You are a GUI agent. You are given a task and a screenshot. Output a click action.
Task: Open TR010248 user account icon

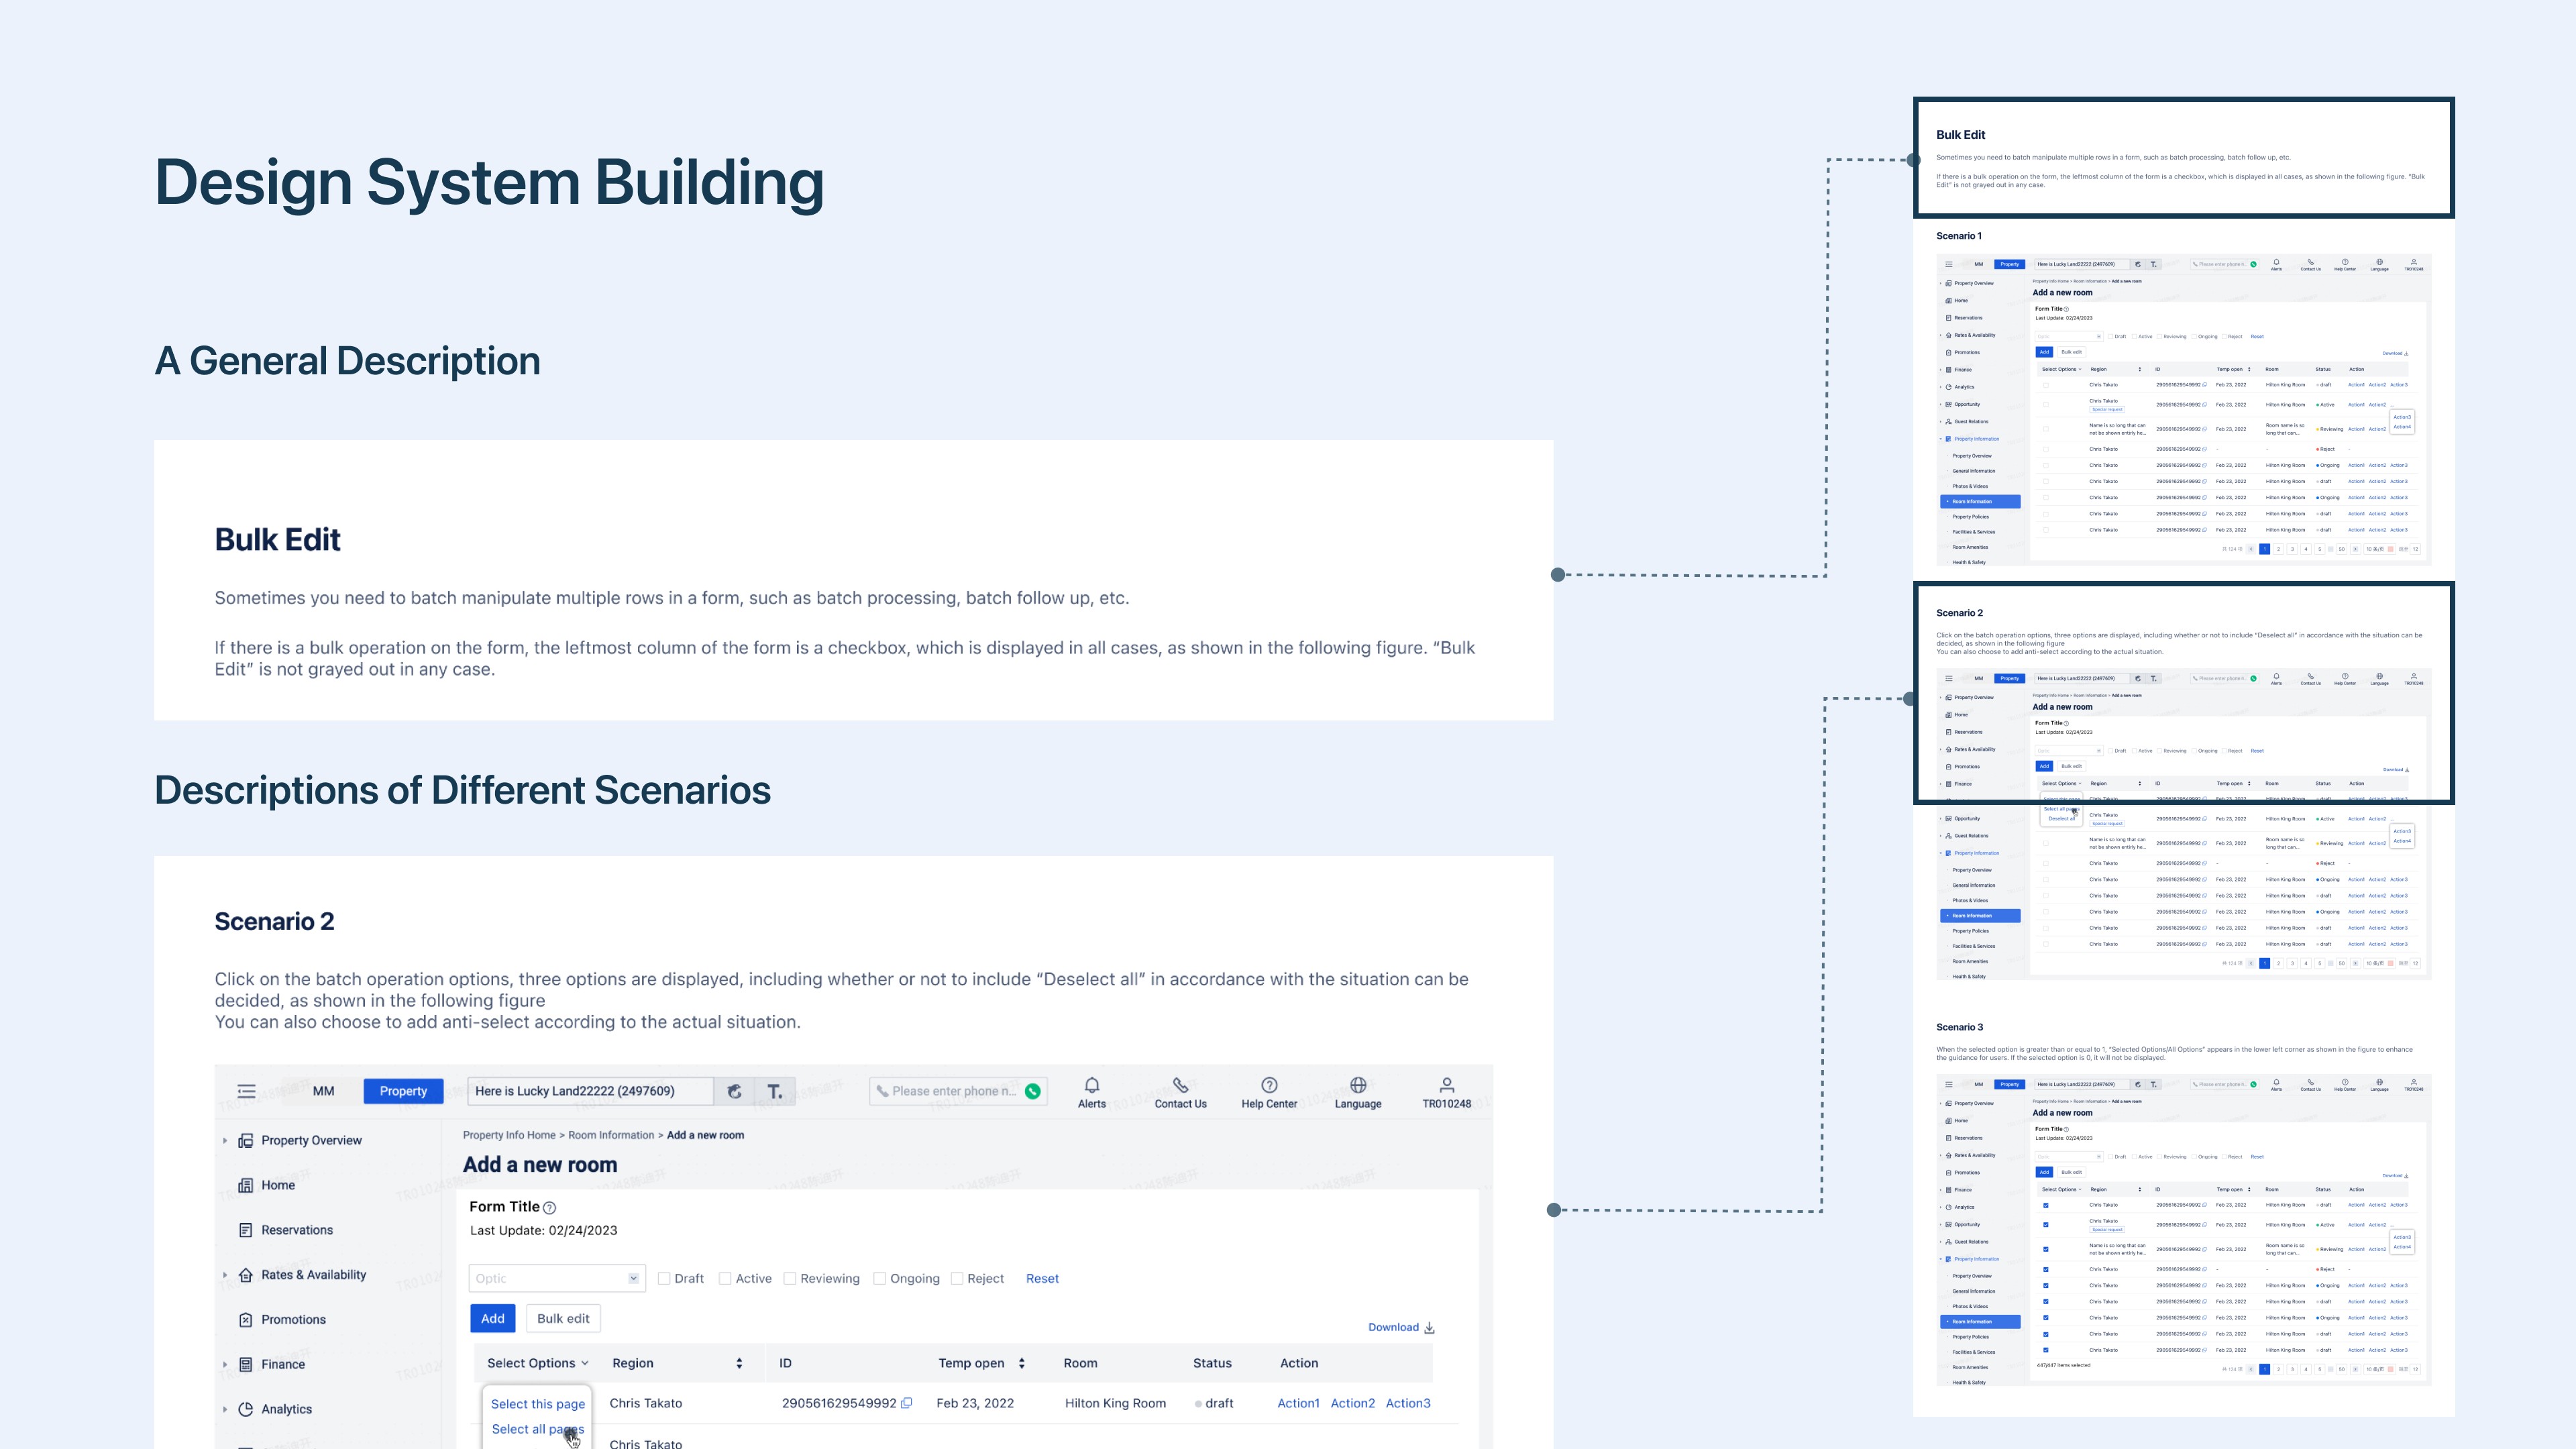click(x=1446, y=1085)
